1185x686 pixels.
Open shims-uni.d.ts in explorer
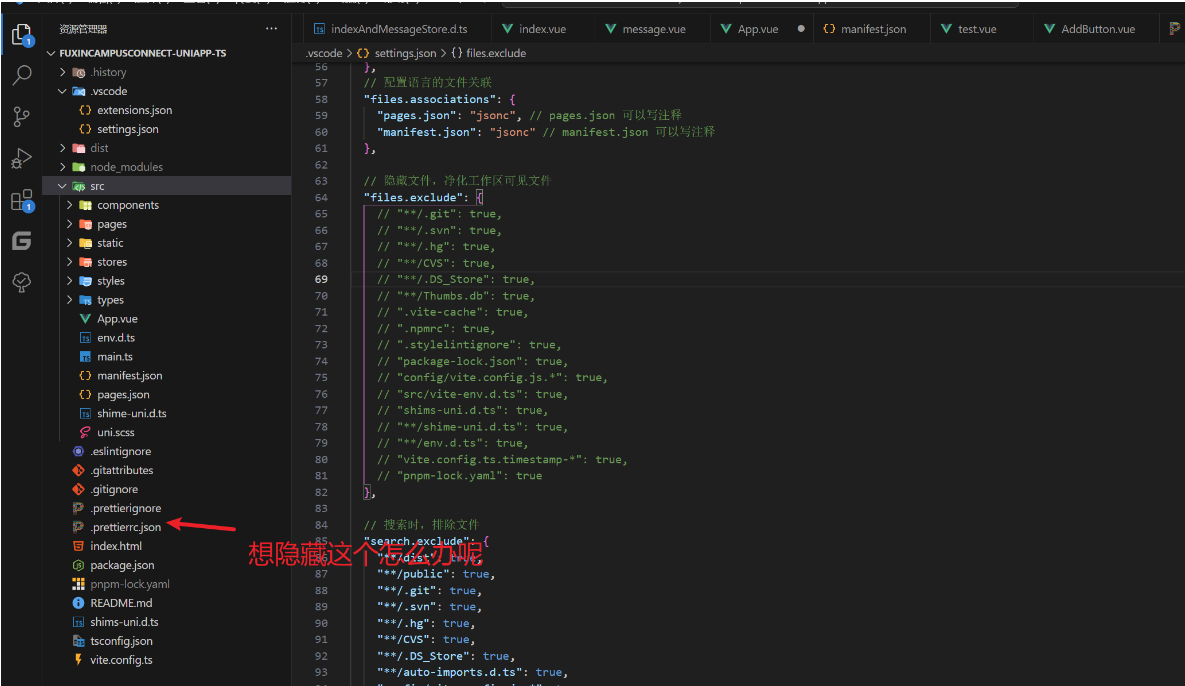[125, 622]
